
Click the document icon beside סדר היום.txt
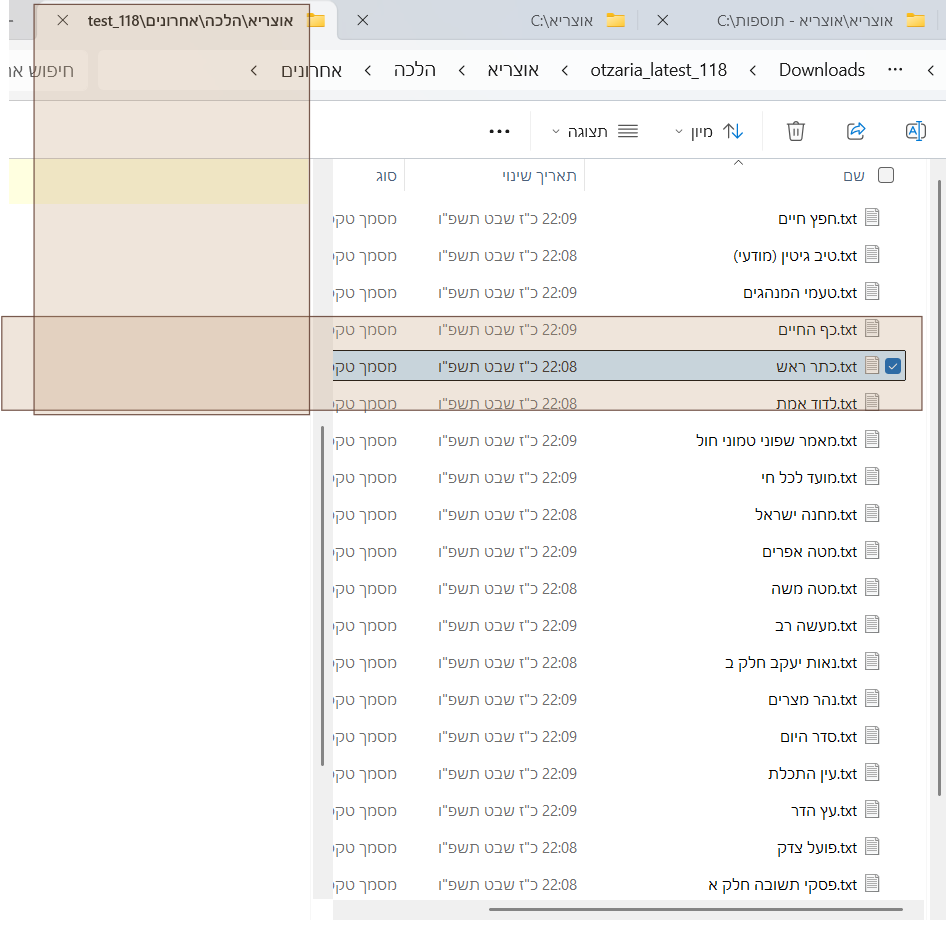tap(872, 736)
